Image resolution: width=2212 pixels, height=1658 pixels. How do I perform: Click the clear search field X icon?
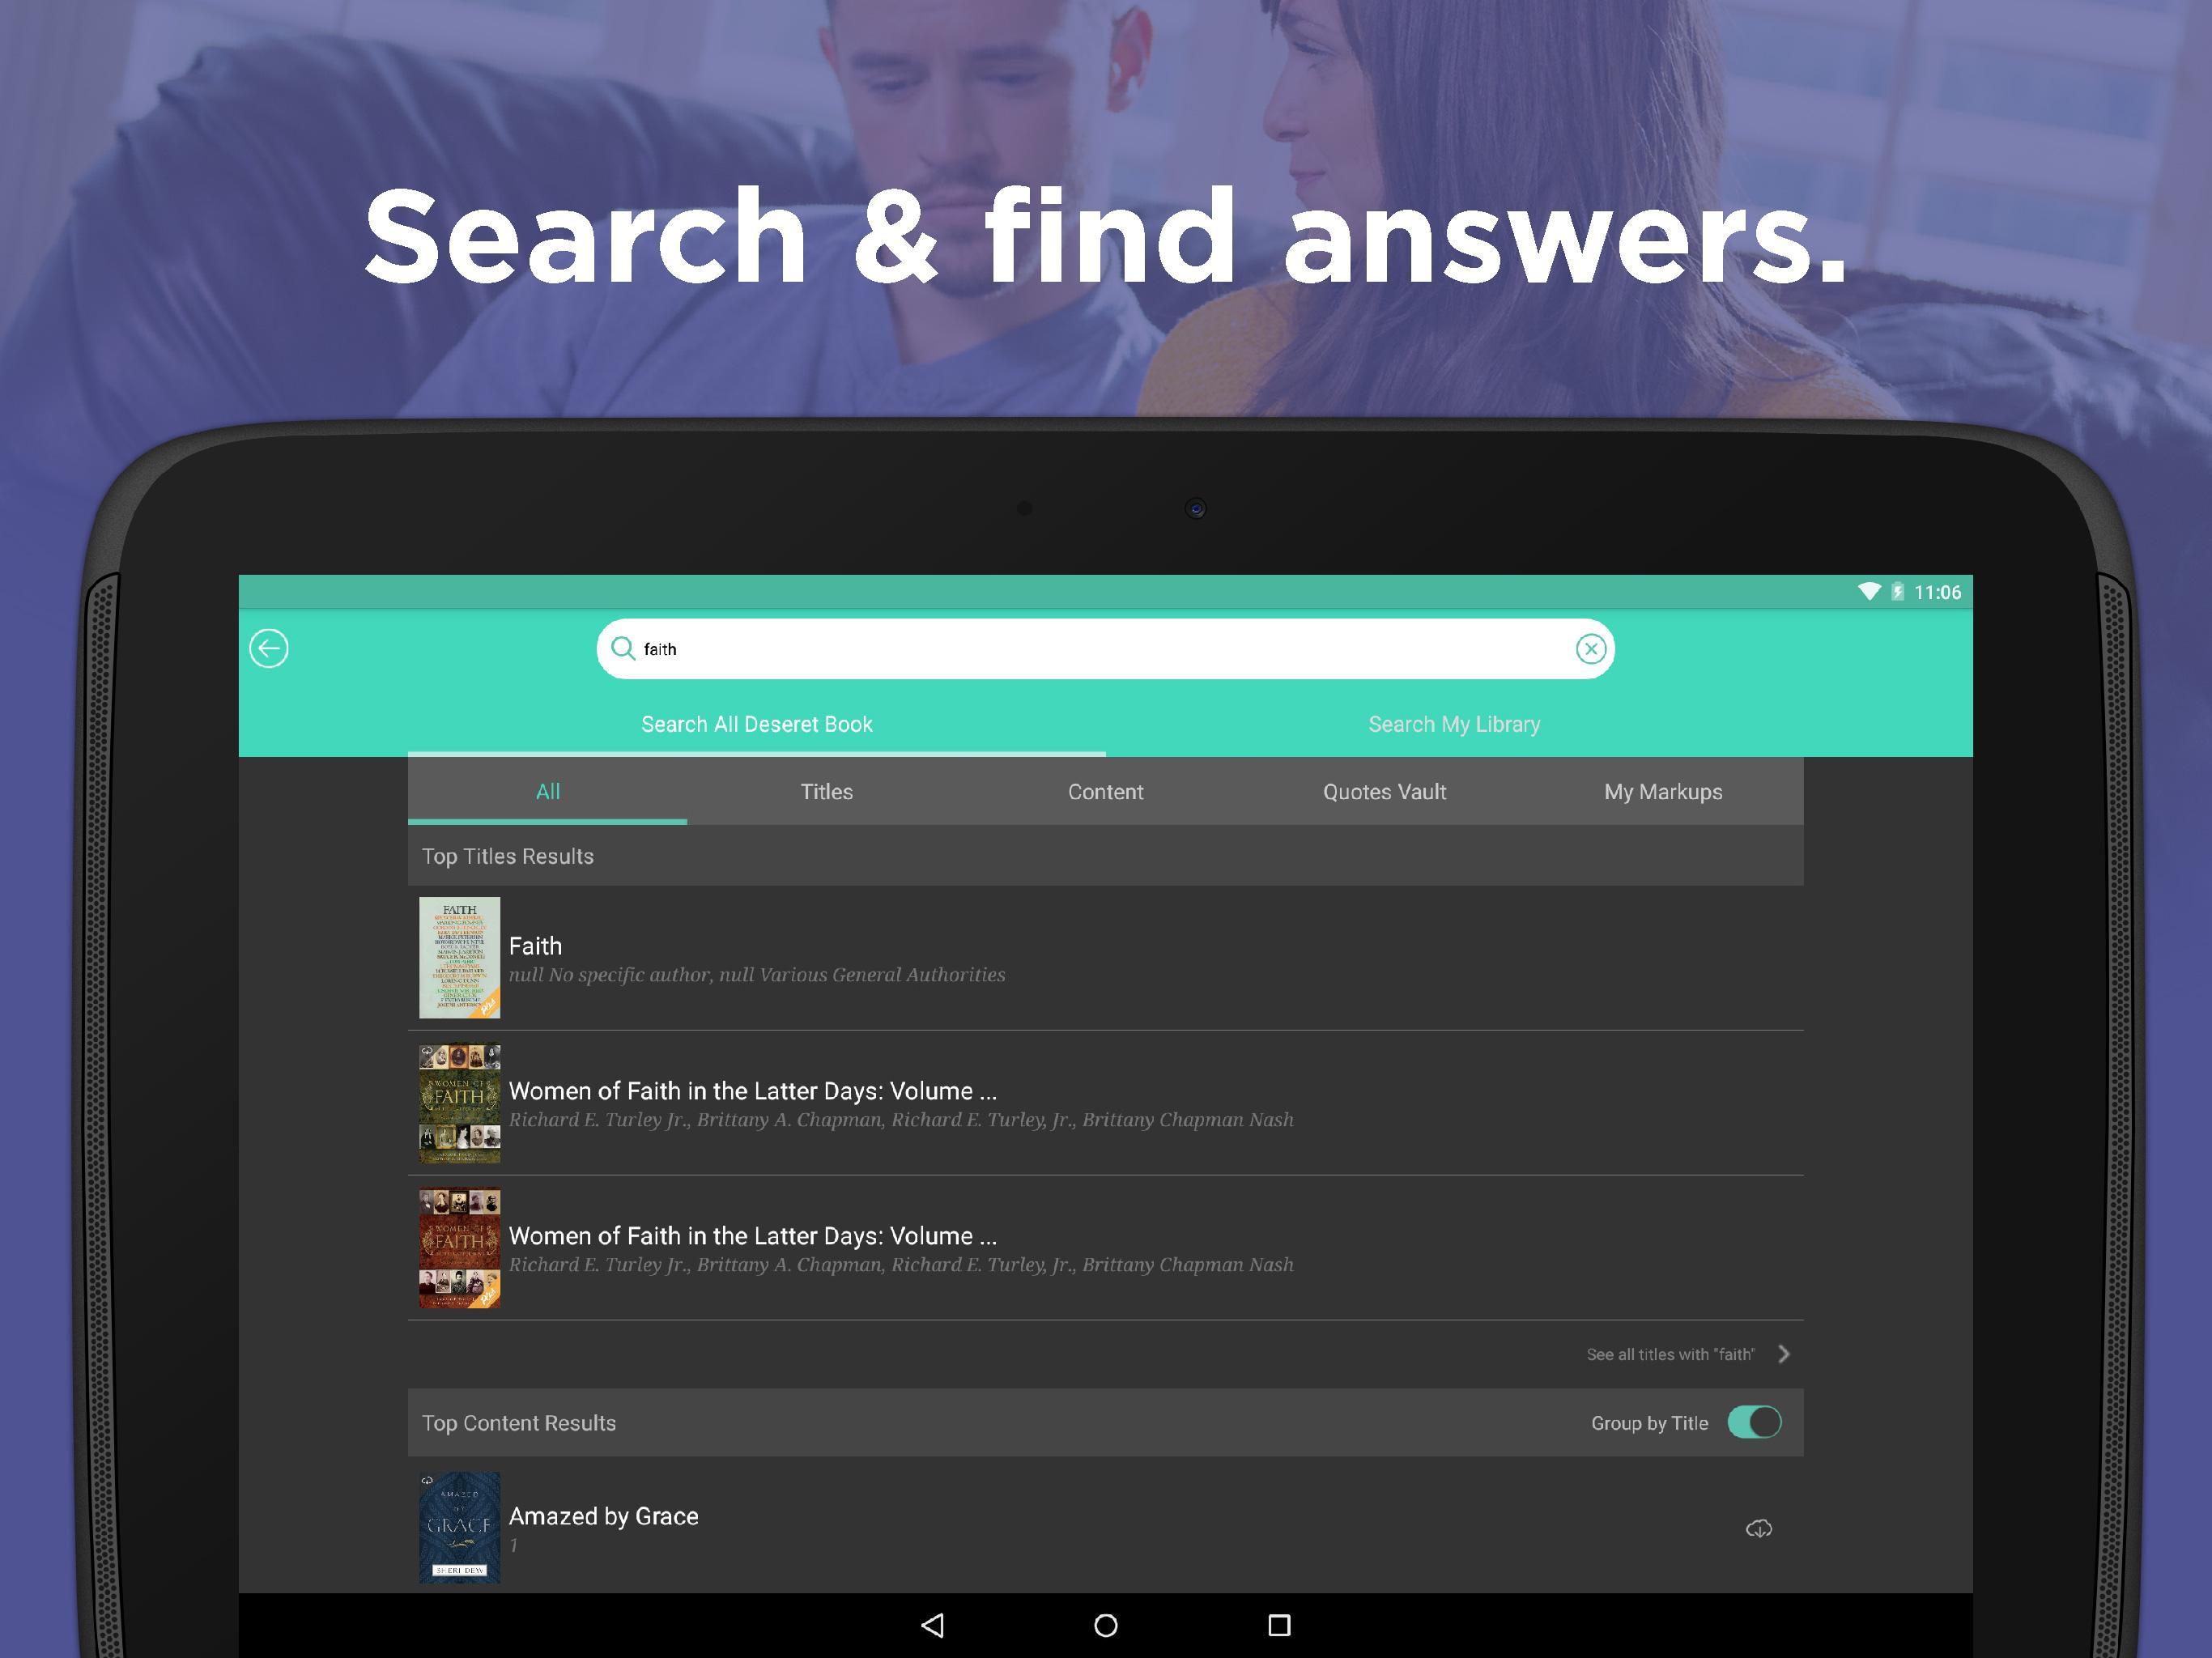pyautogui.click(x=1589, y=648)
